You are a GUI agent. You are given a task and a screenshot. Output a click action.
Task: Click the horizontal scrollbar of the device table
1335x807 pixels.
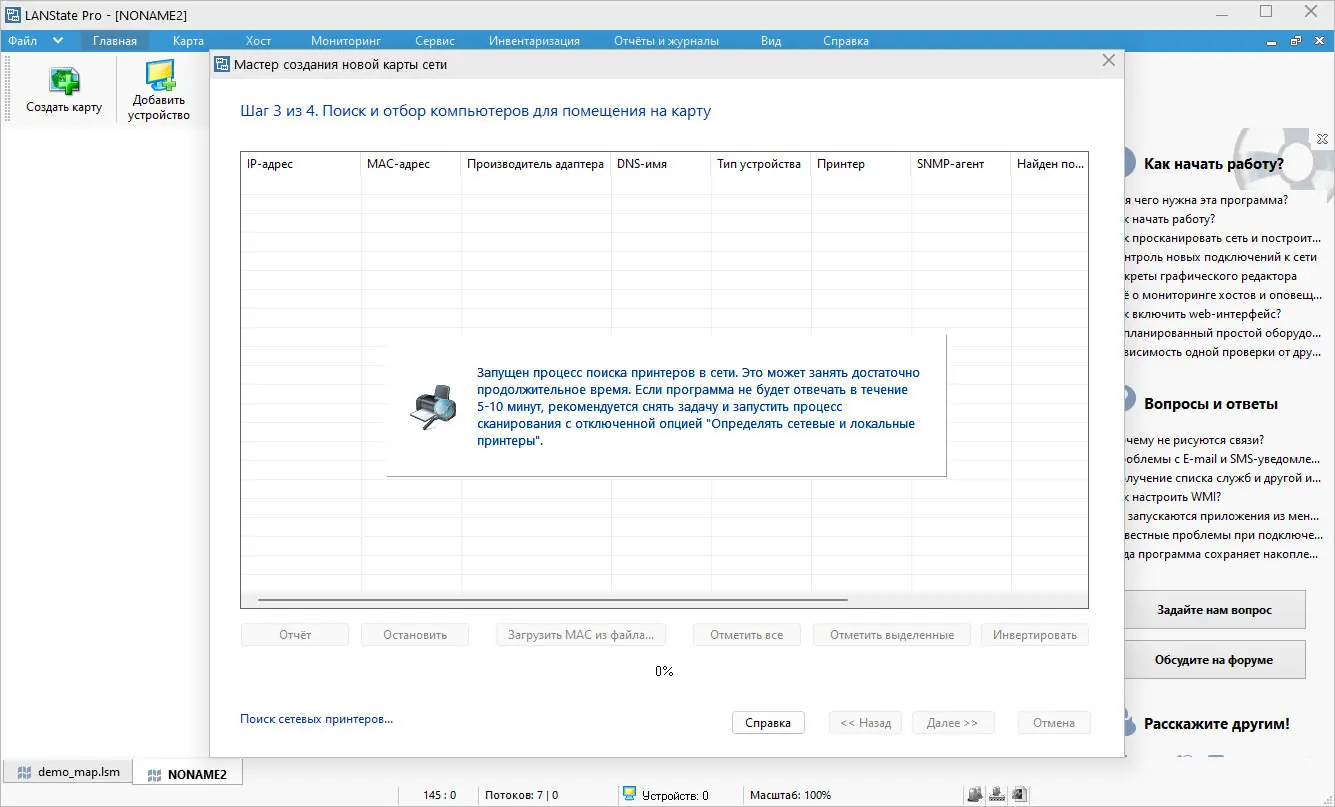pyautogui.click(x=553, y=599)
